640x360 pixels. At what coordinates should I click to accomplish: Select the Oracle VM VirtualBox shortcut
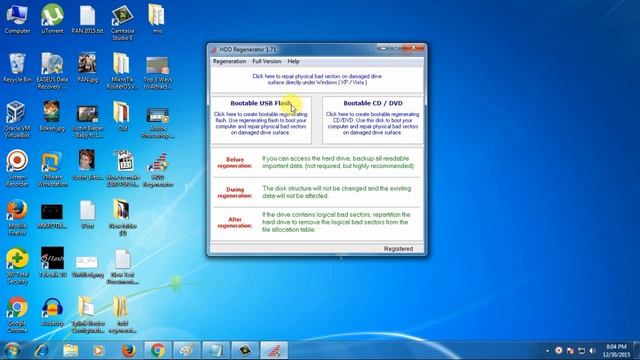(17, 119)
